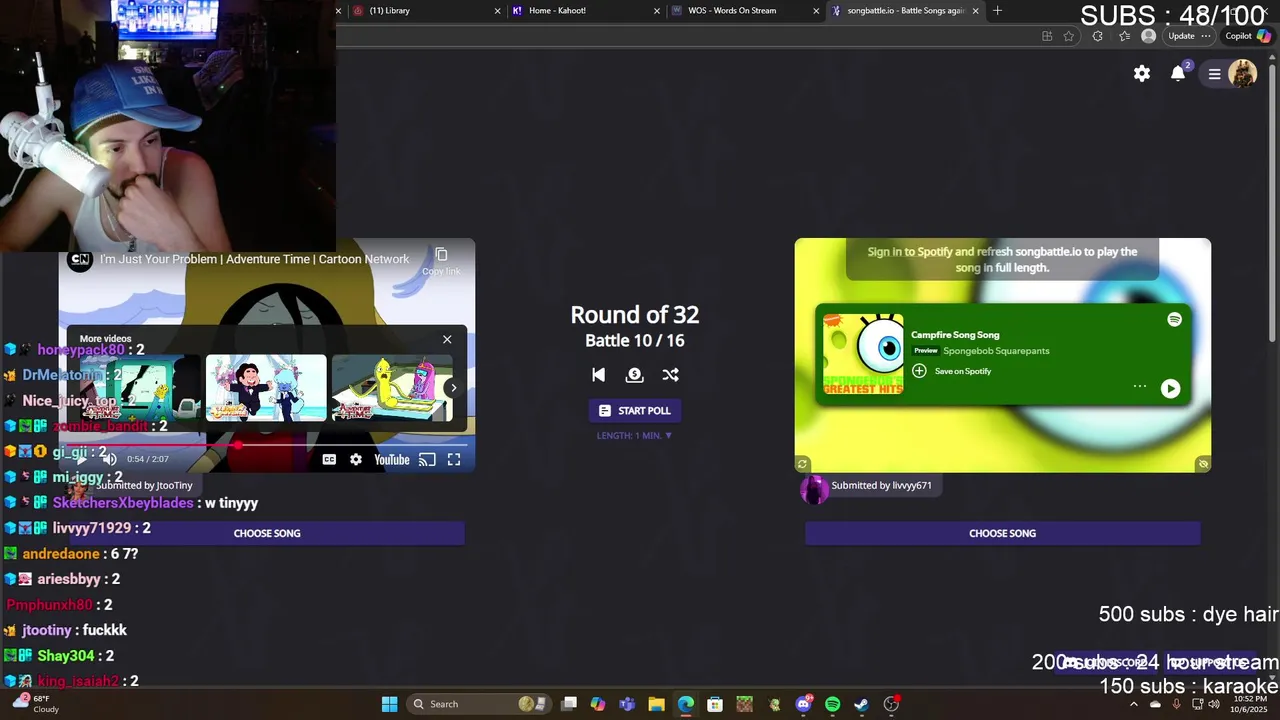Copy the YouTube video link
The image size is (1280, 720).
[x=441, y=261]
